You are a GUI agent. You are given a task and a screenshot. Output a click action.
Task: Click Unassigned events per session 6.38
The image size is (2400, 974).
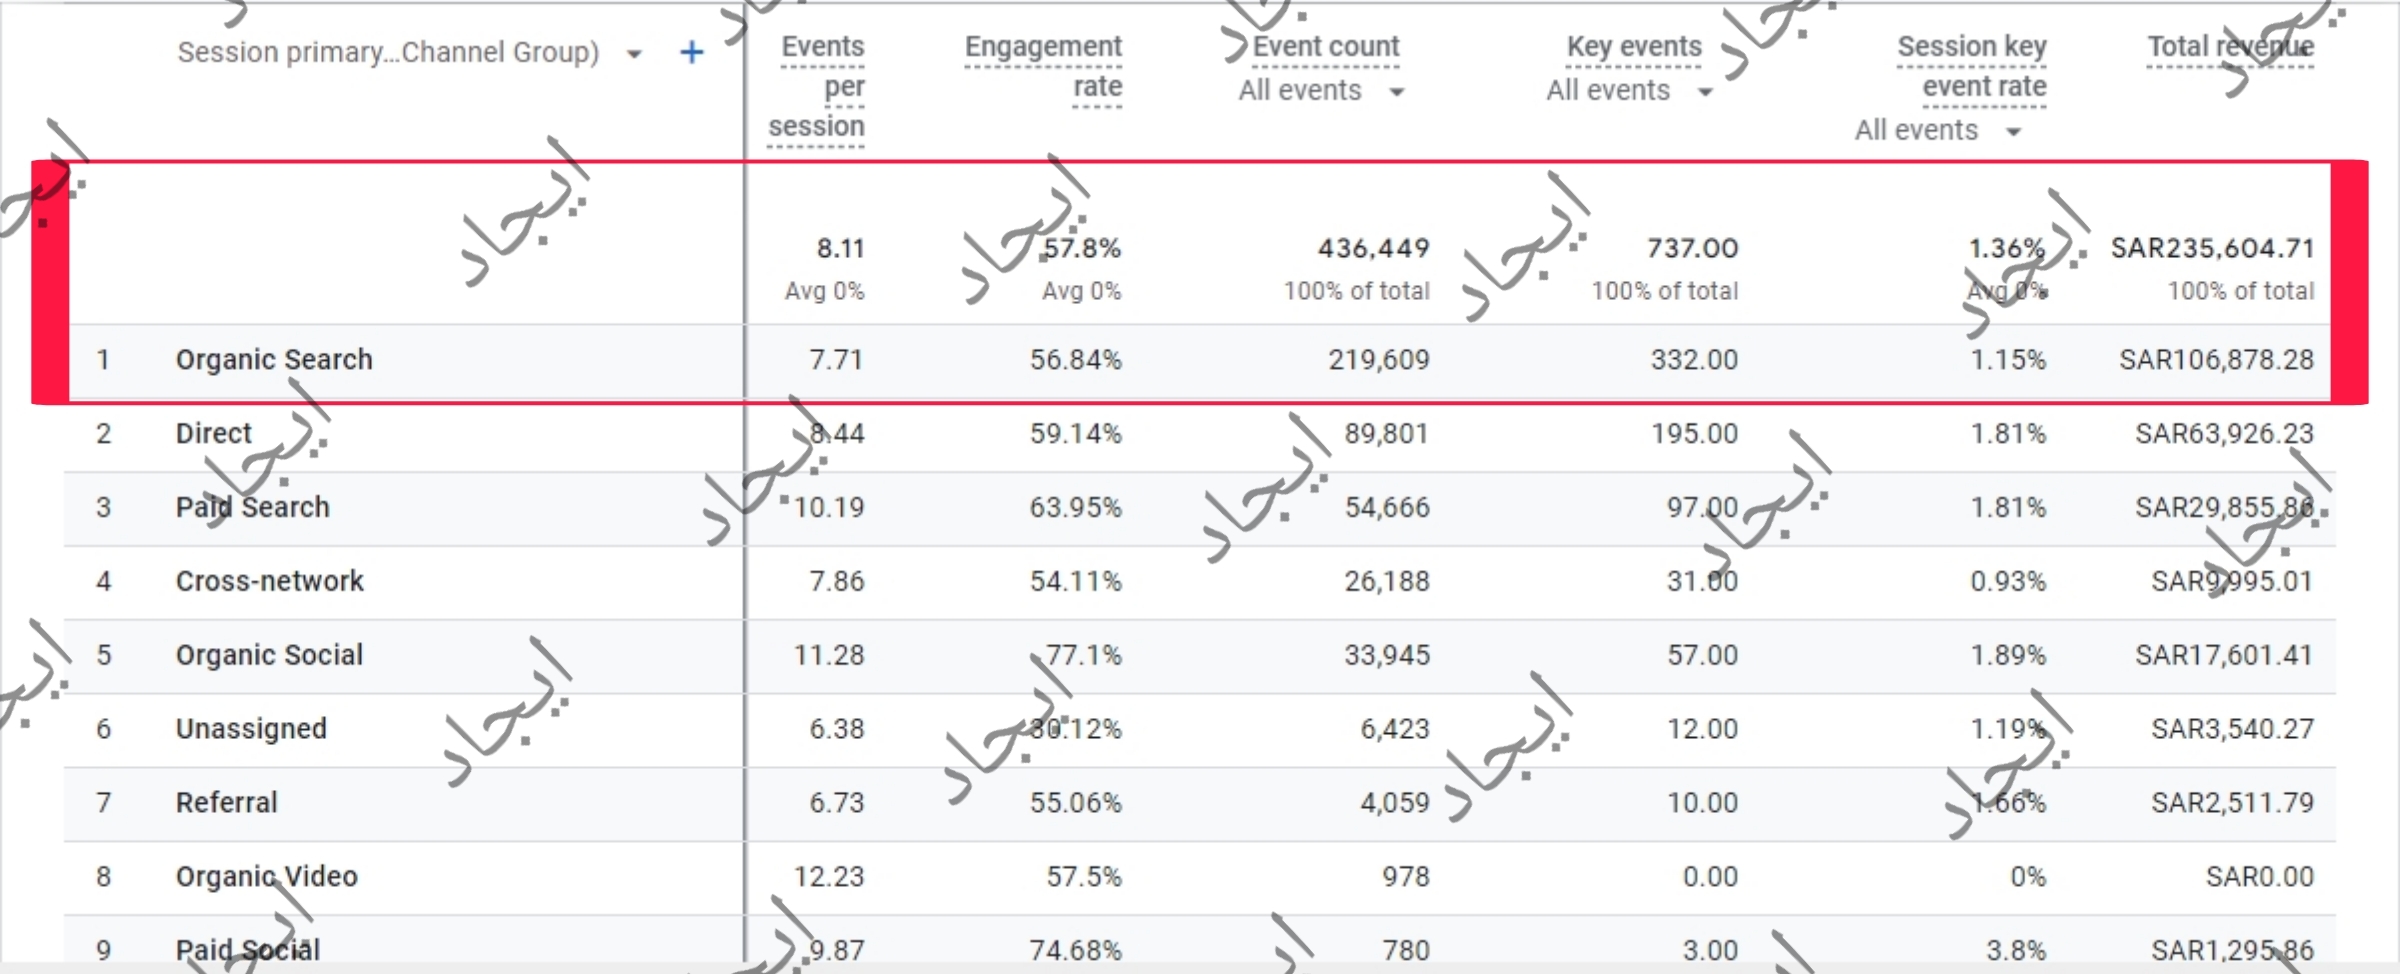(837, 729)
